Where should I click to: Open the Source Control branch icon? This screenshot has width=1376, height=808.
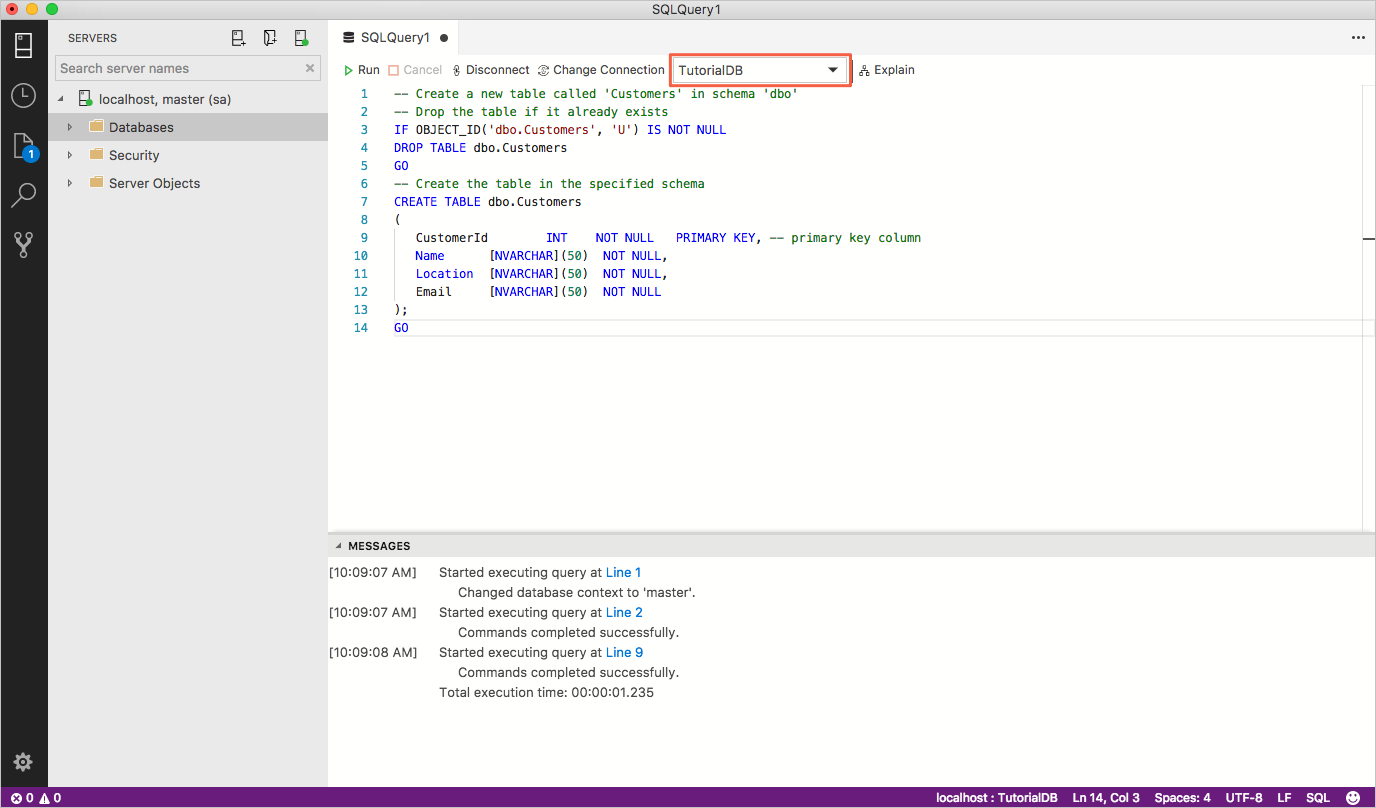click(24, 245)
